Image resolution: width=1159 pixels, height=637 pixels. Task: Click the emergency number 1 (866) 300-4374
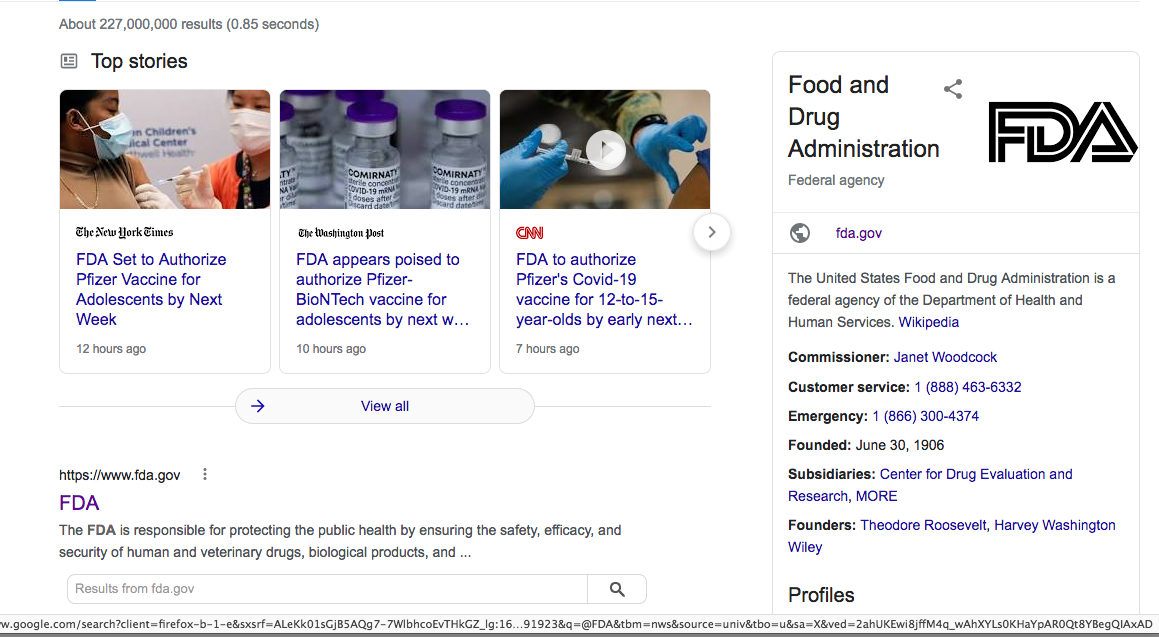(925, 416)
